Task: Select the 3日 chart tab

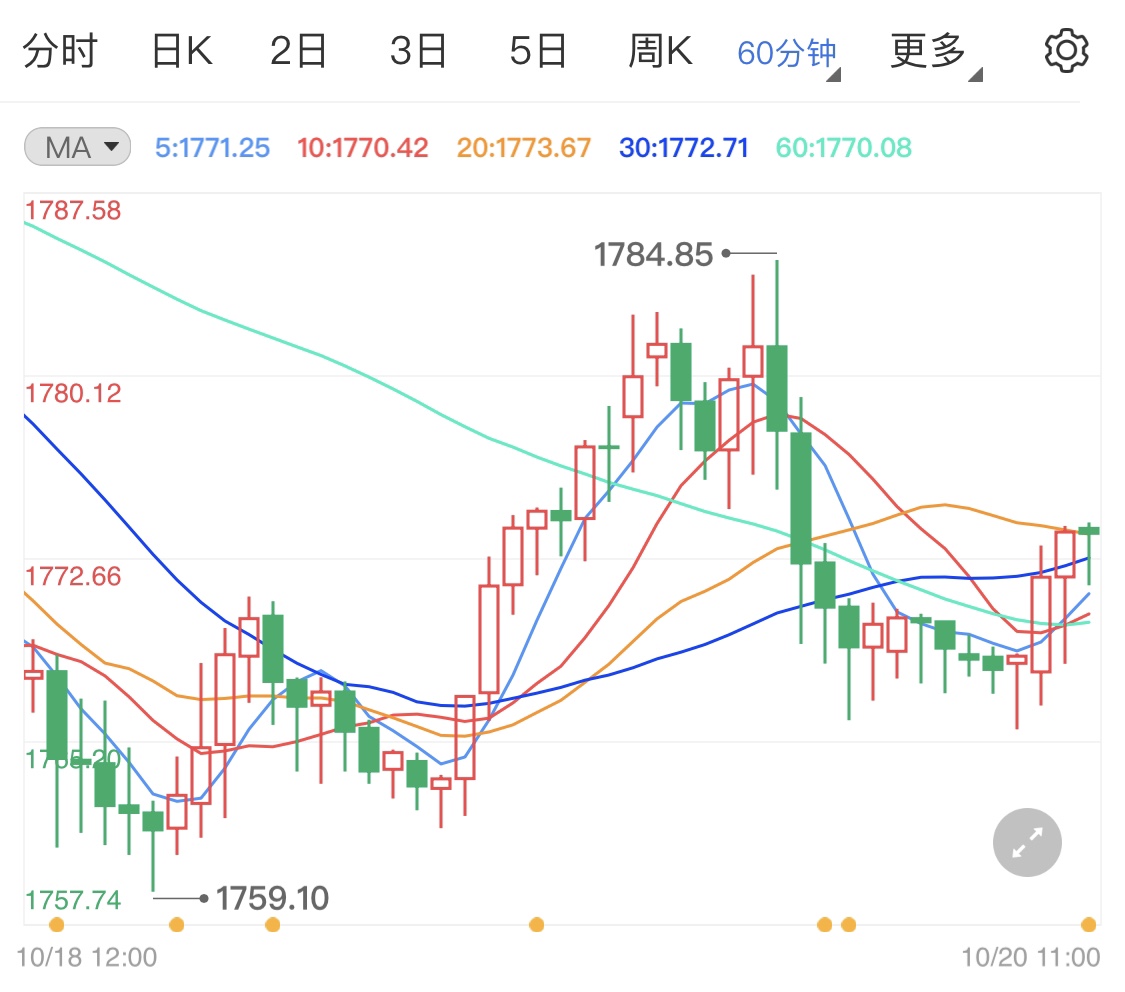Action: click(x=418, y=51)
